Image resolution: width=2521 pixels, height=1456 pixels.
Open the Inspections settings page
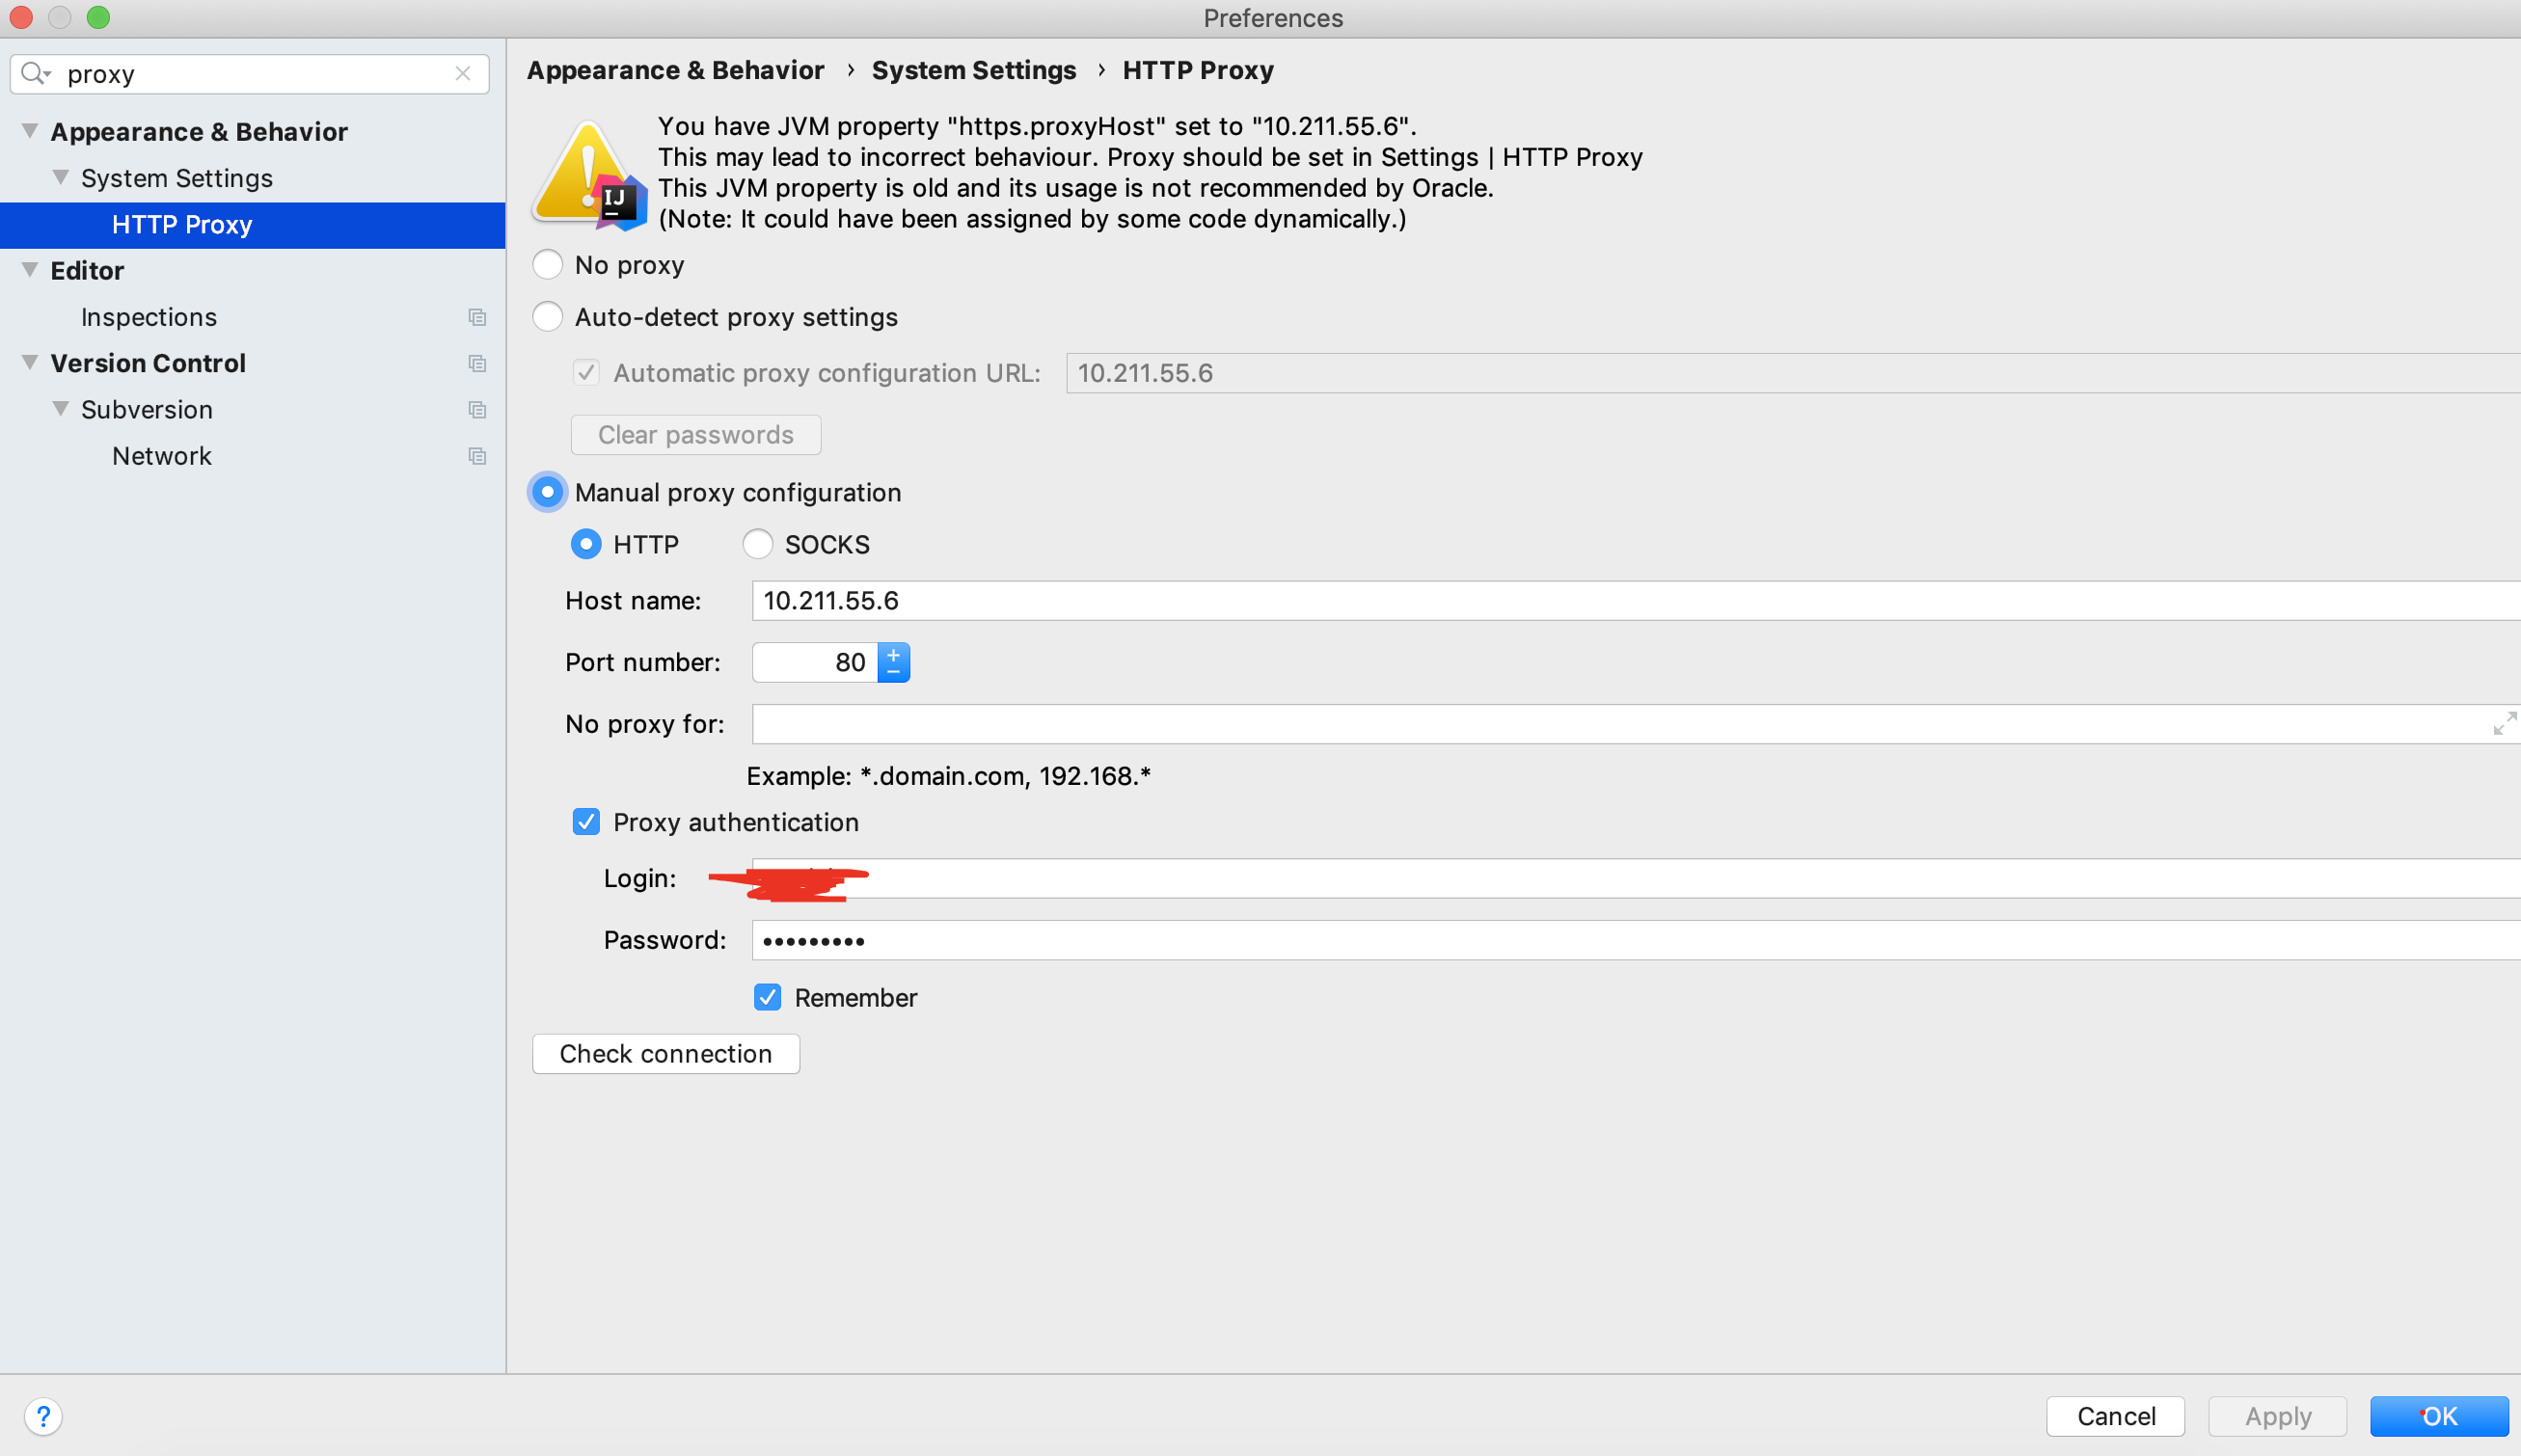tap(149, 317)
